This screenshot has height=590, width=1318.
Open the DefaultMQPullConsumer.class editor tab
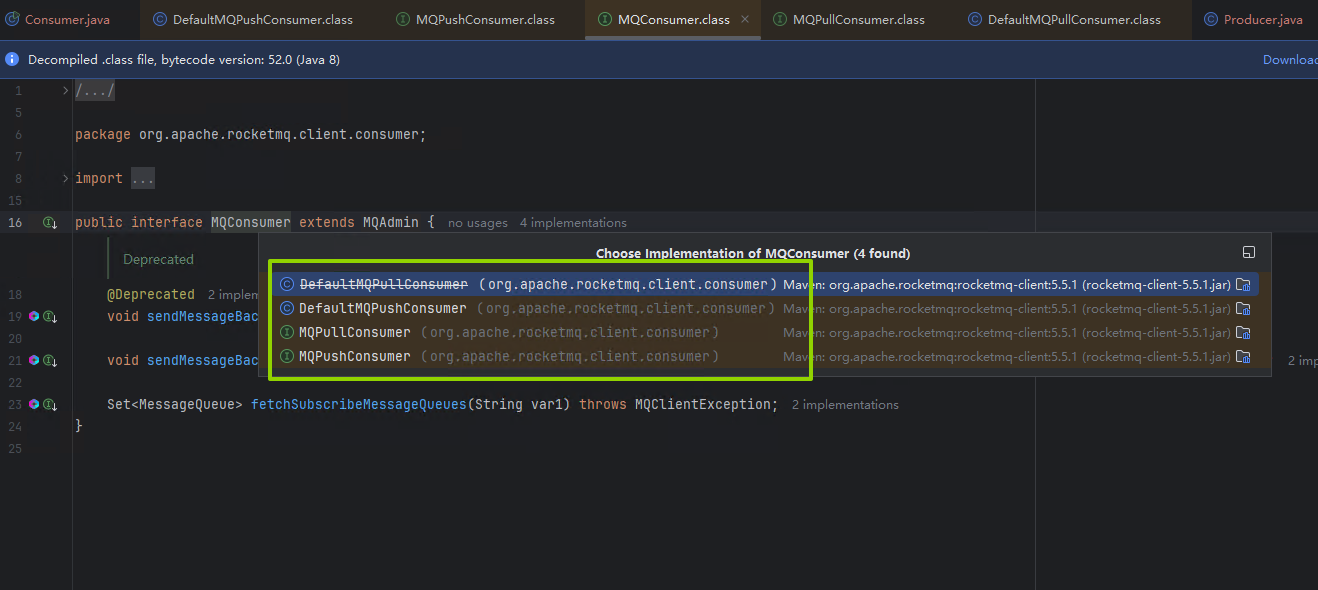[1064, 19]
